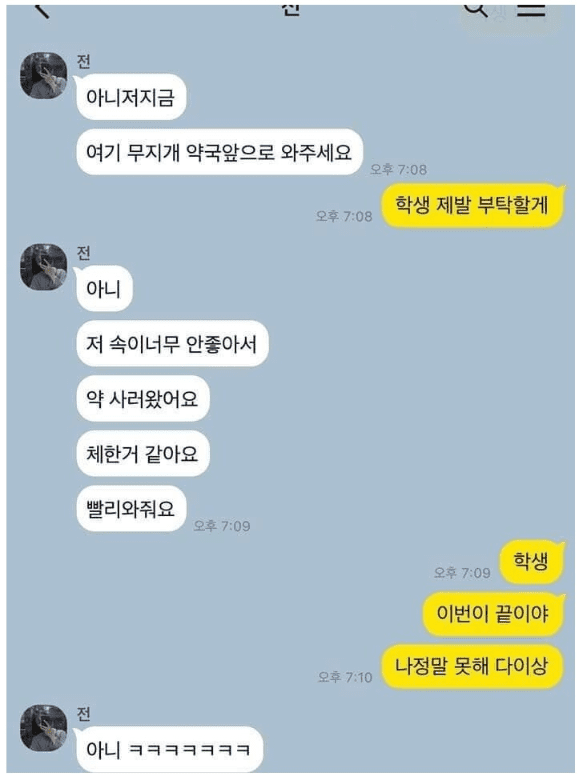Viewport: 580px width, 778px height.
Task: Open profile picture next to the short 아니 bubble
Action: pos(43,267)
